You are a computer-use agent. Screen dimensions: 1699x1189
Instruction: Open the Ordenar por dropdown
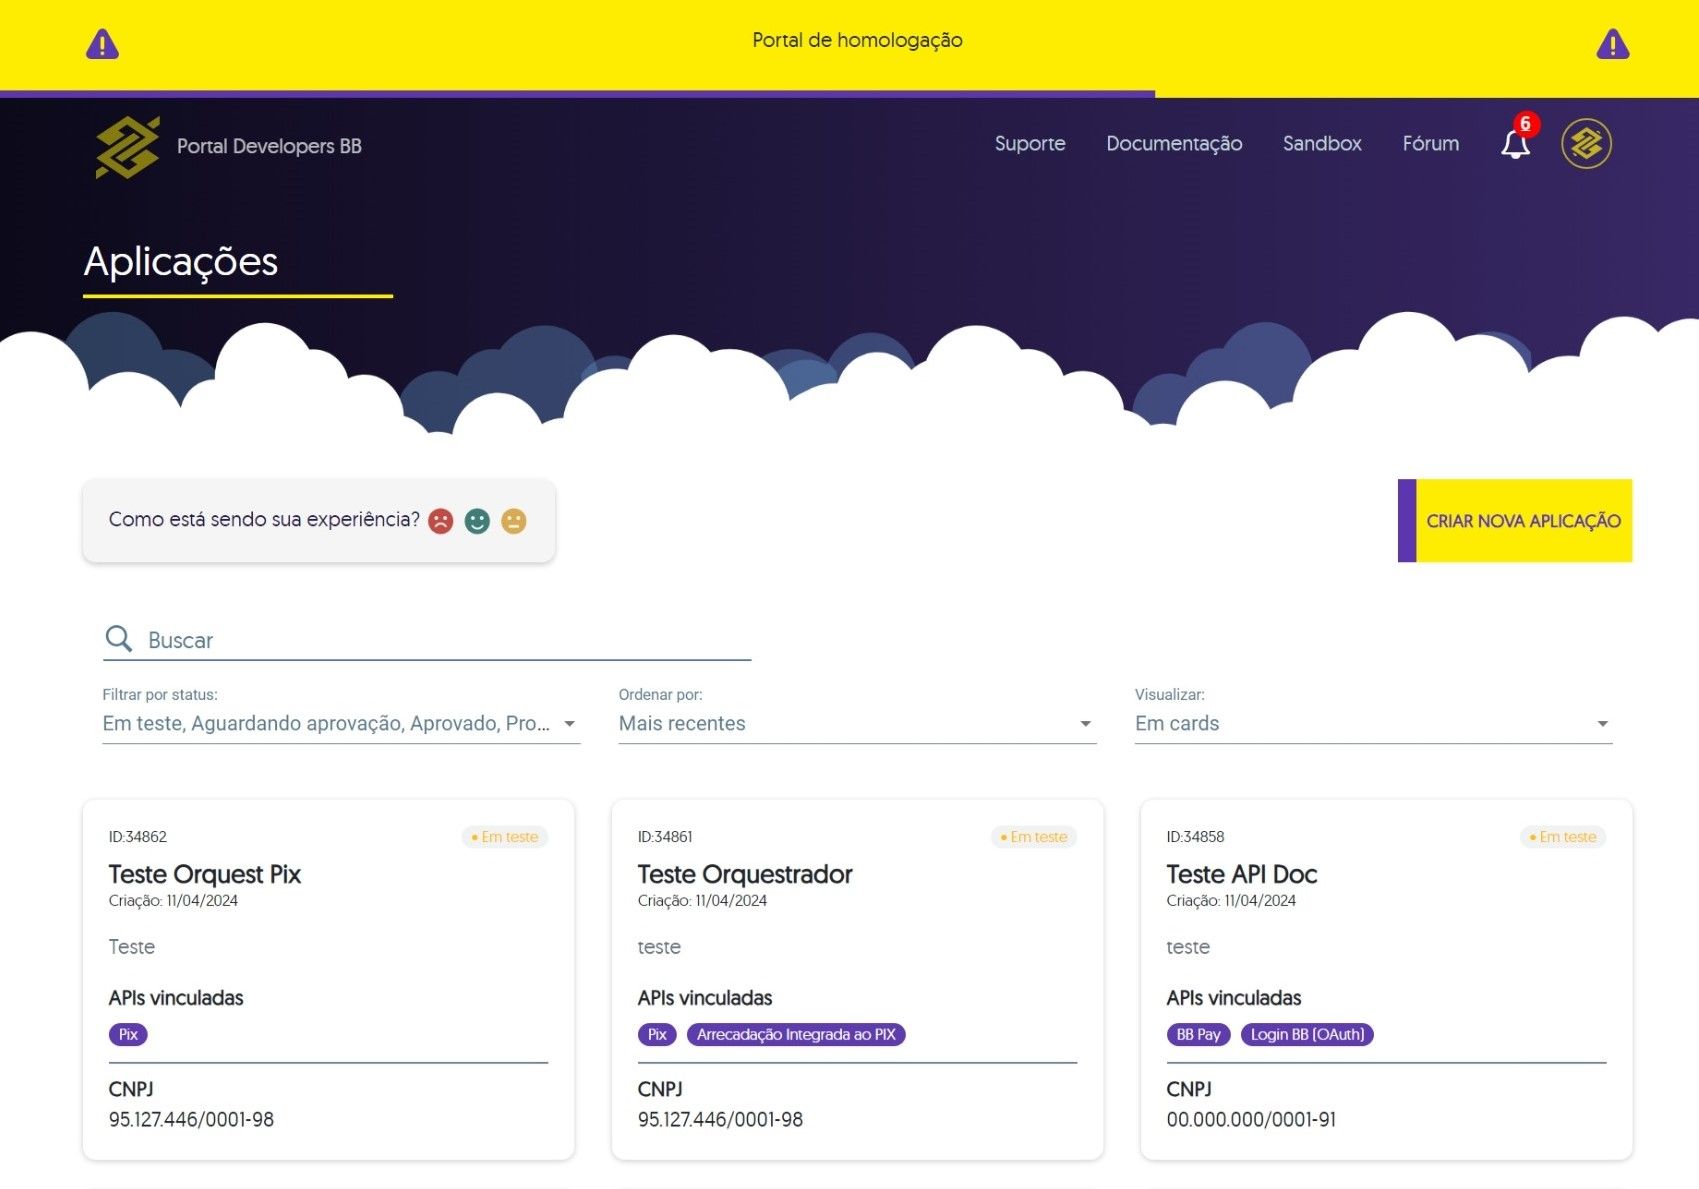click(x=856, y=723)
